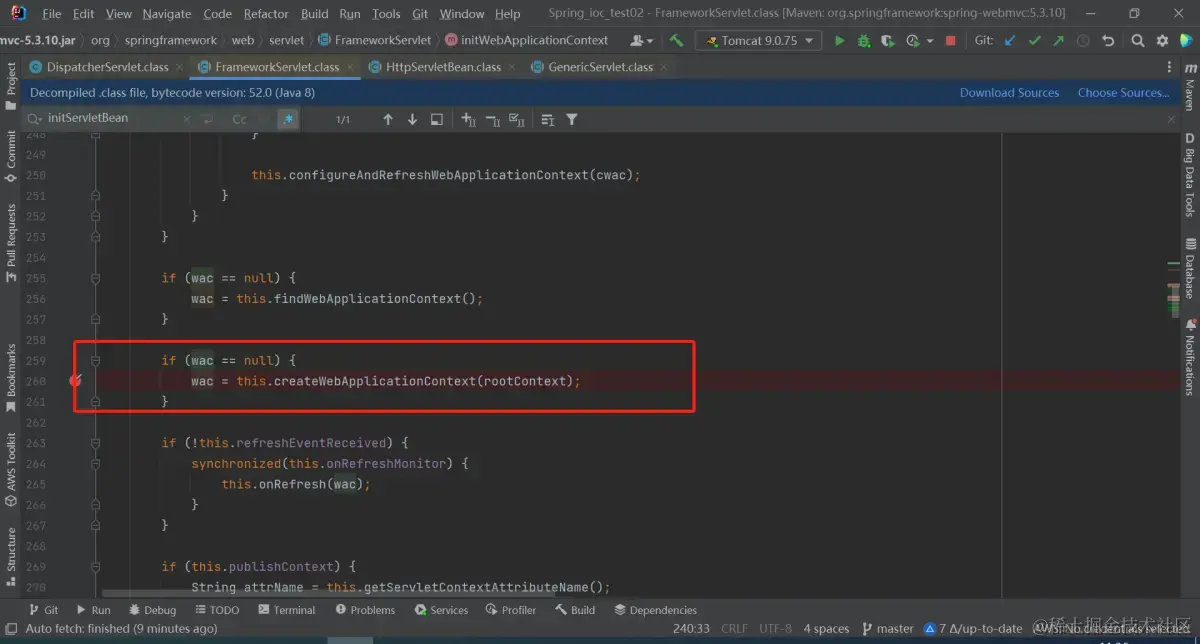Open the Tools menu

coord(386,14)
